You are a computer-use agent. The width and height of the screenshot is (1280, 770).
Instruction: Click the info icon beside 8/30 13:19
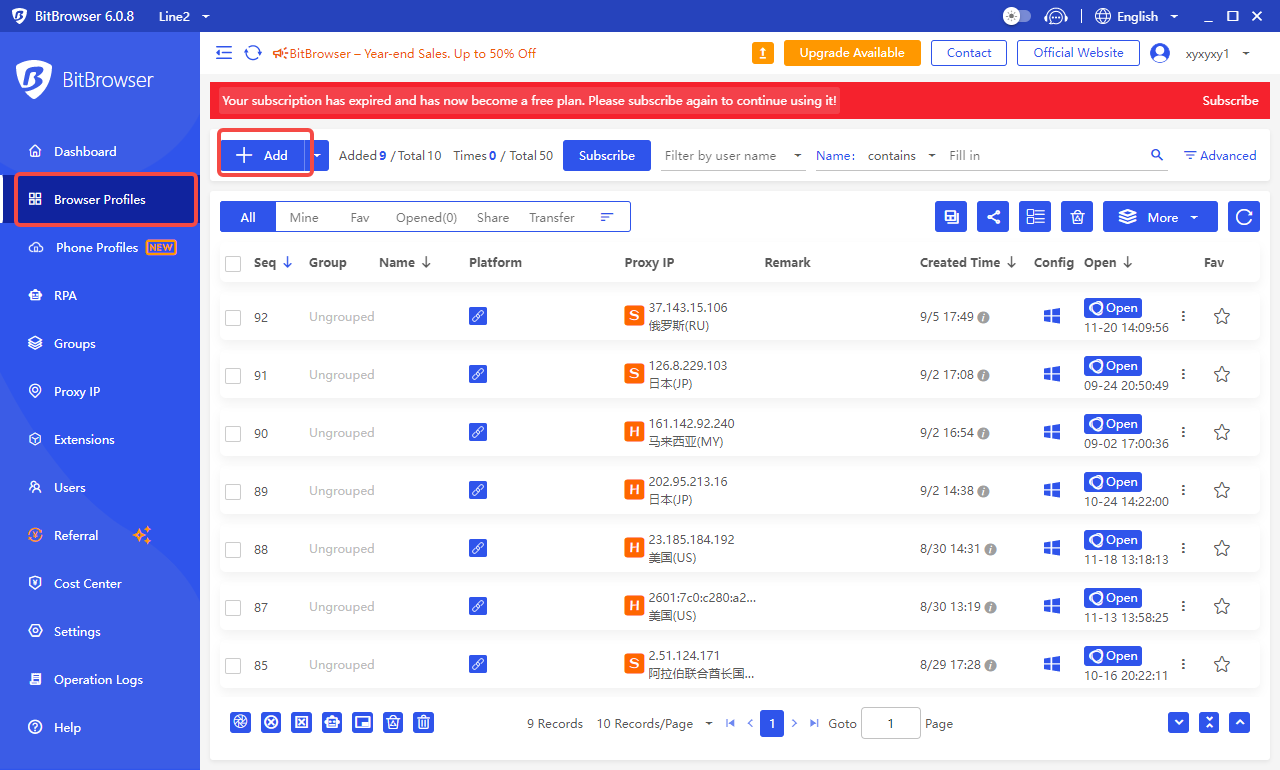pyautogui.click(x=991, y=608)
